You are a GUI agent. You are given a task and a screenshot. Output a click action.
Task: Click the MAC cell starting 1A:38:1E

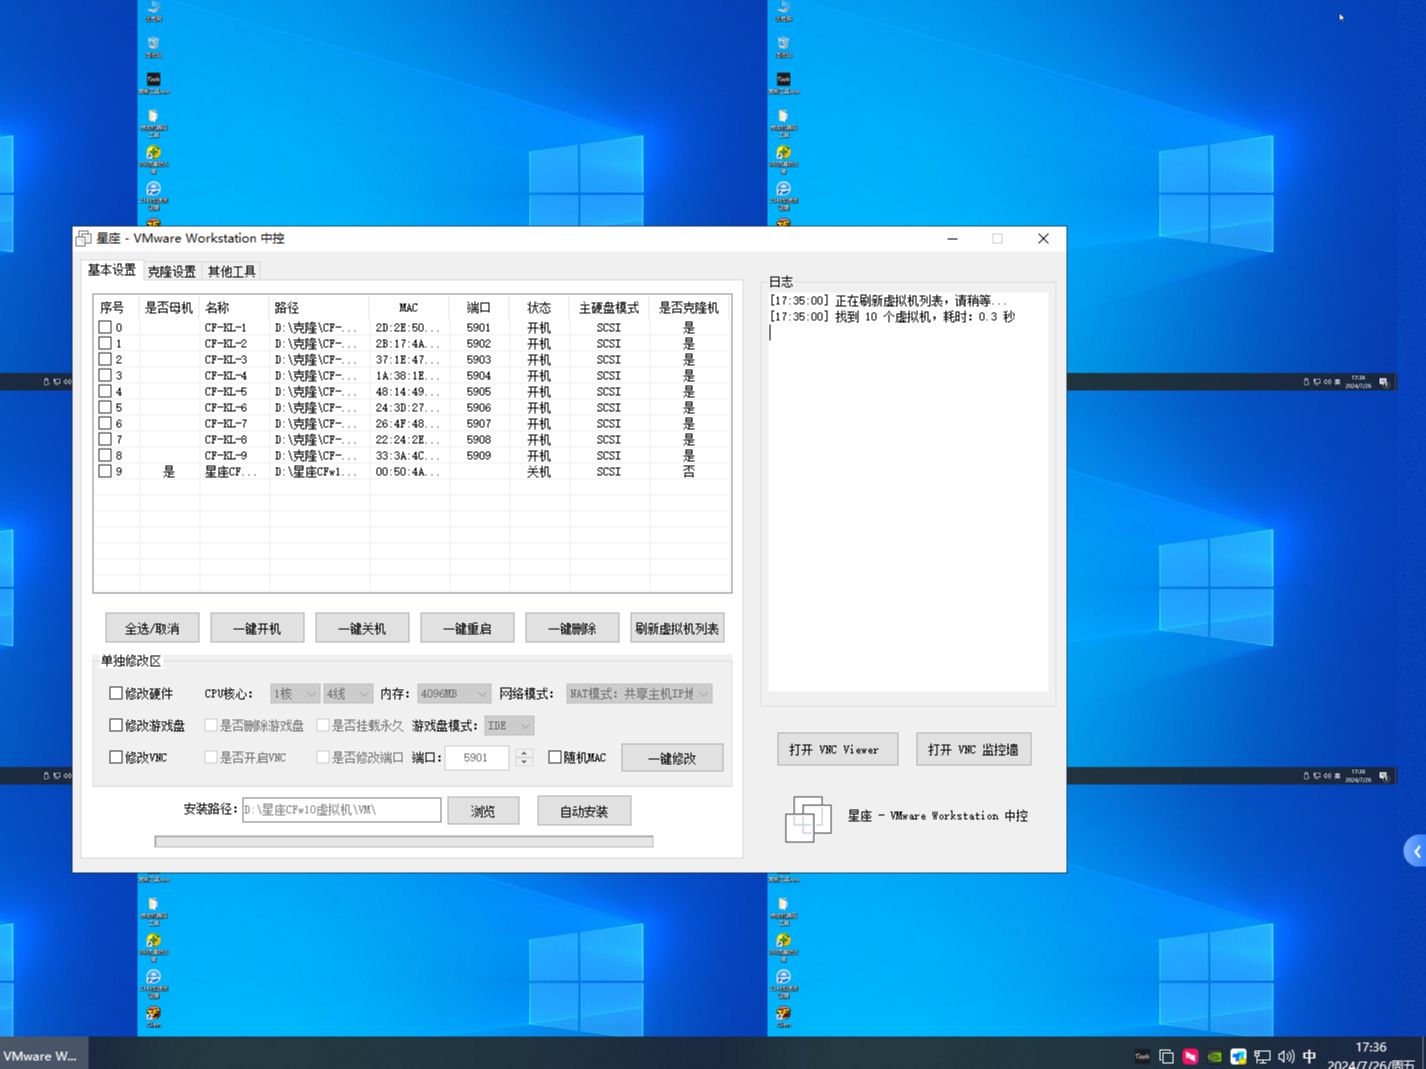408,375
